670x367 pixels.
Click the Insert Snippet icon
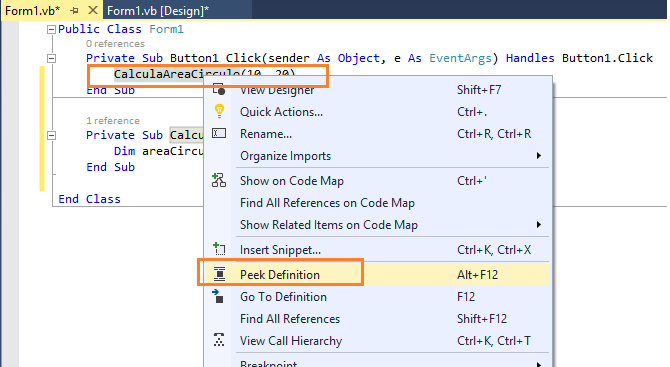(x=219, y=249)
